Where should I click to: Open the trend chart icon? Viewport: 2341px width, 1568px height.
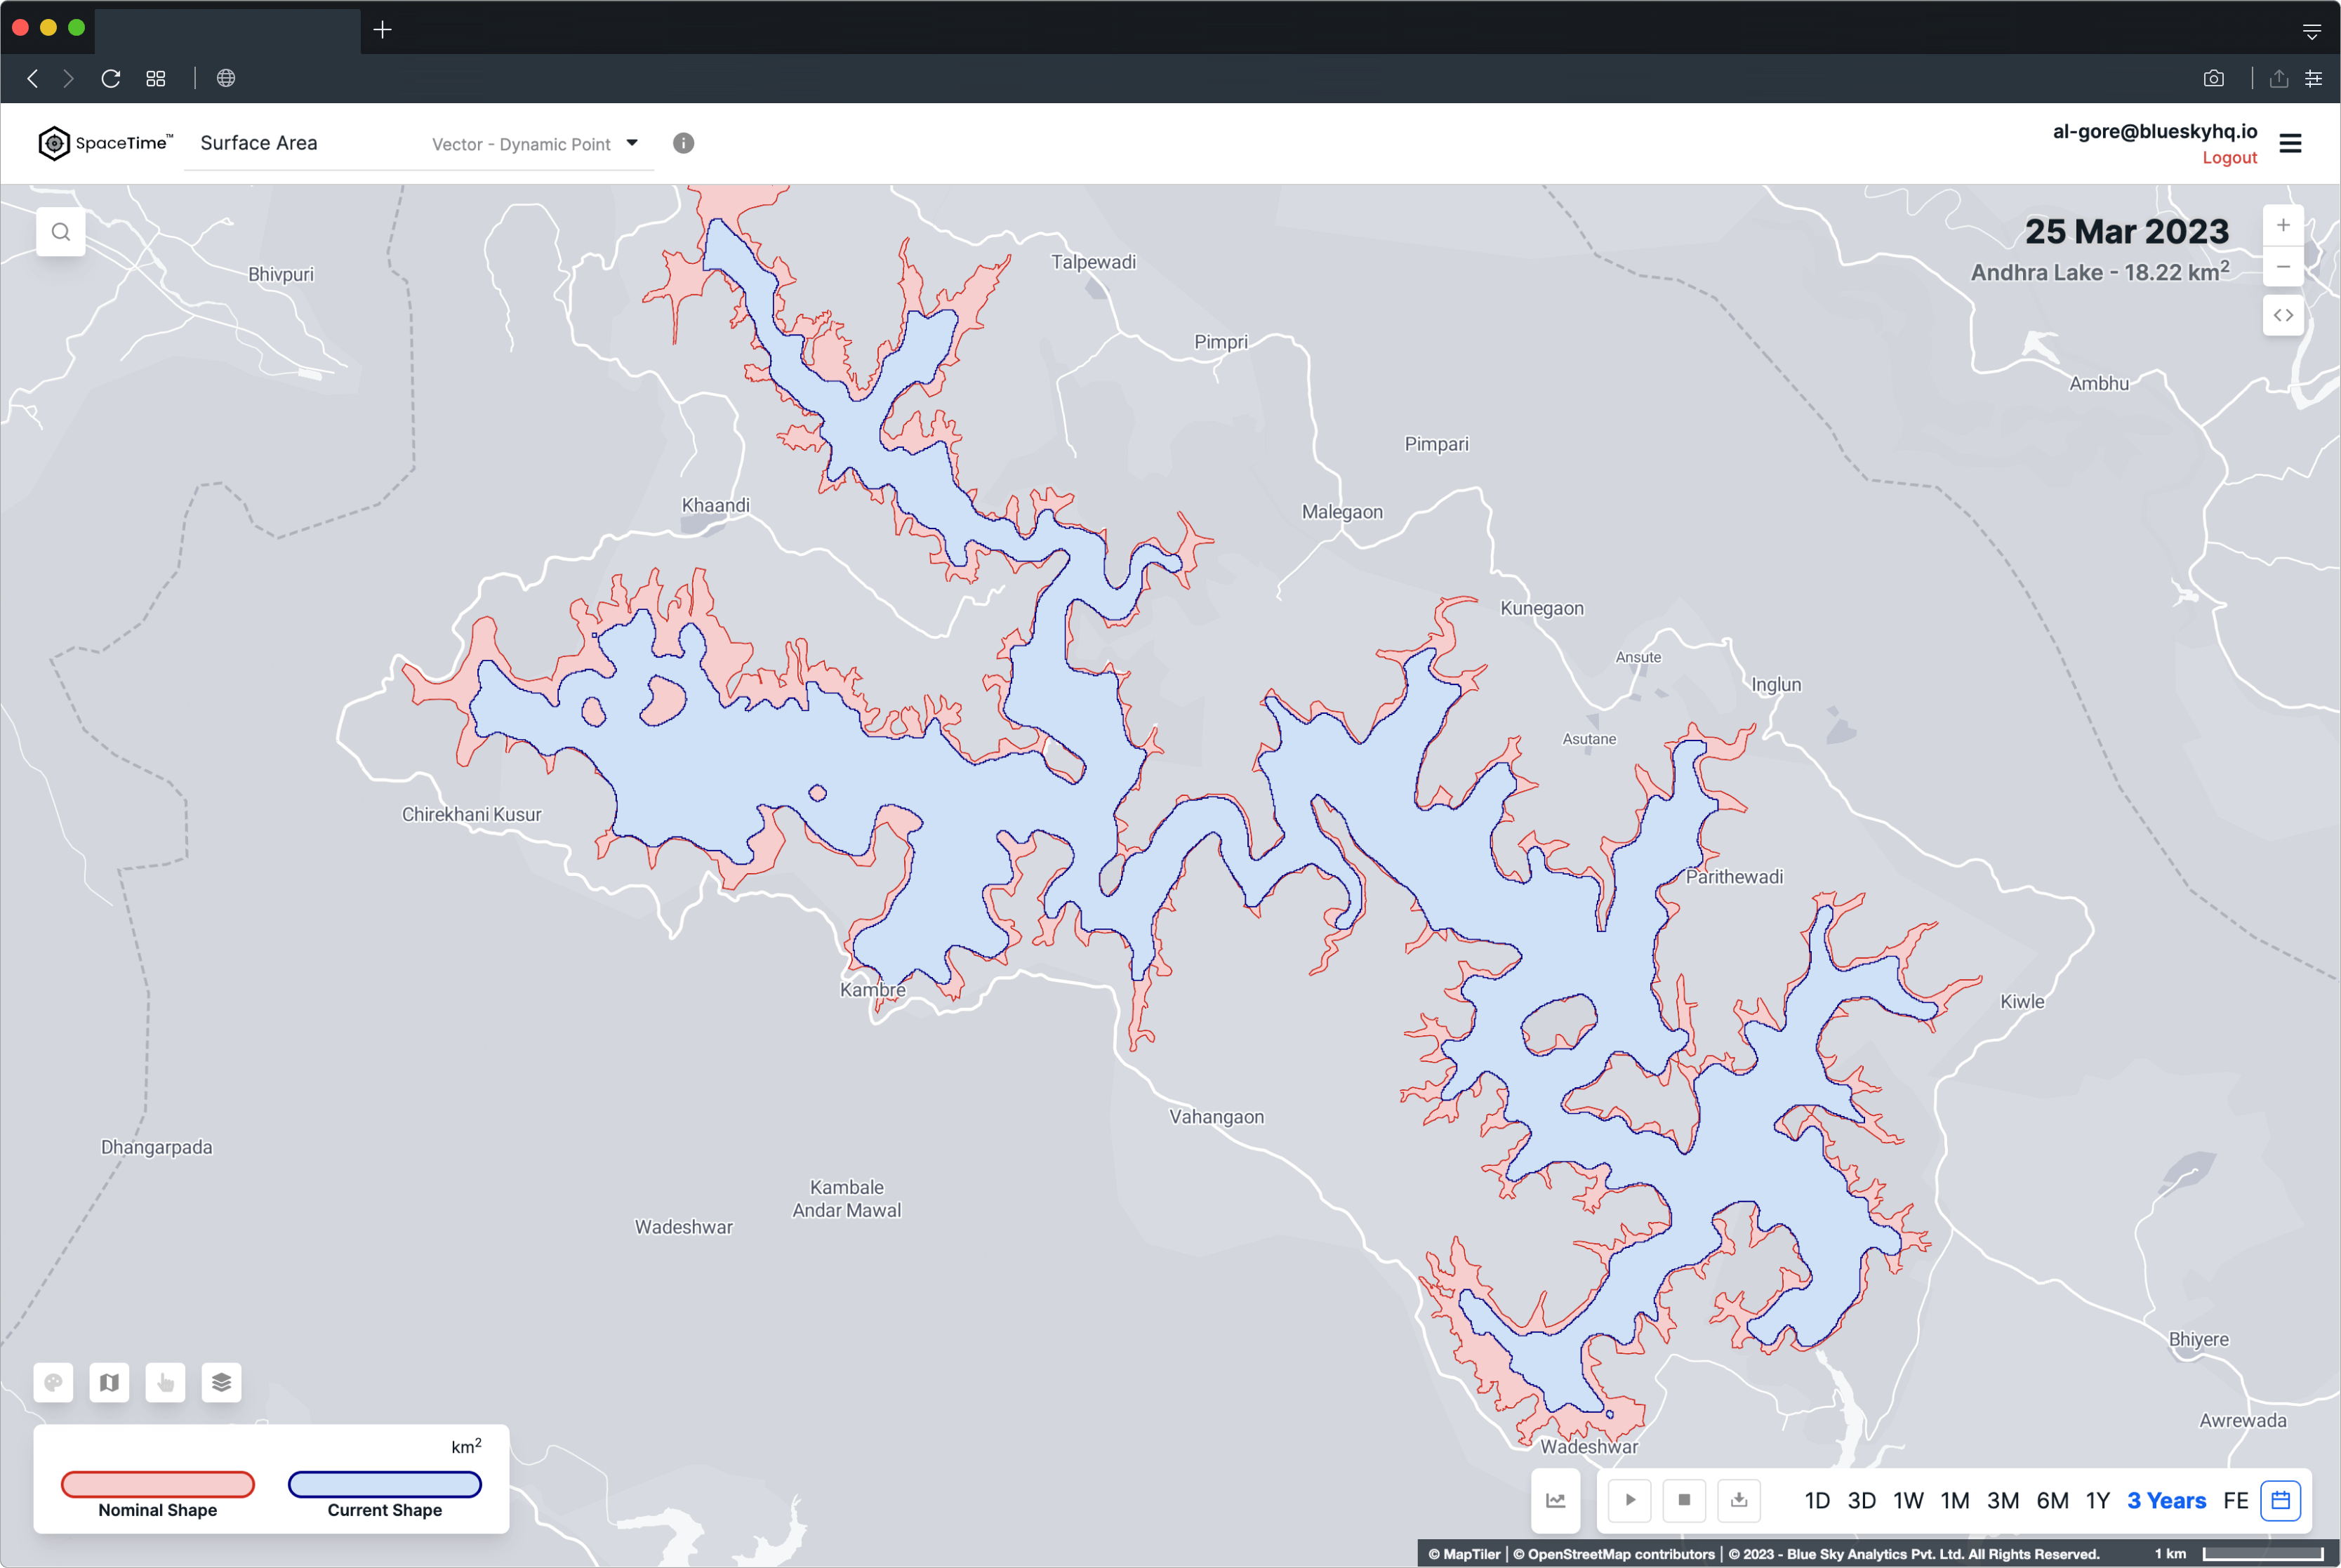click(x=1556, y=1500)
